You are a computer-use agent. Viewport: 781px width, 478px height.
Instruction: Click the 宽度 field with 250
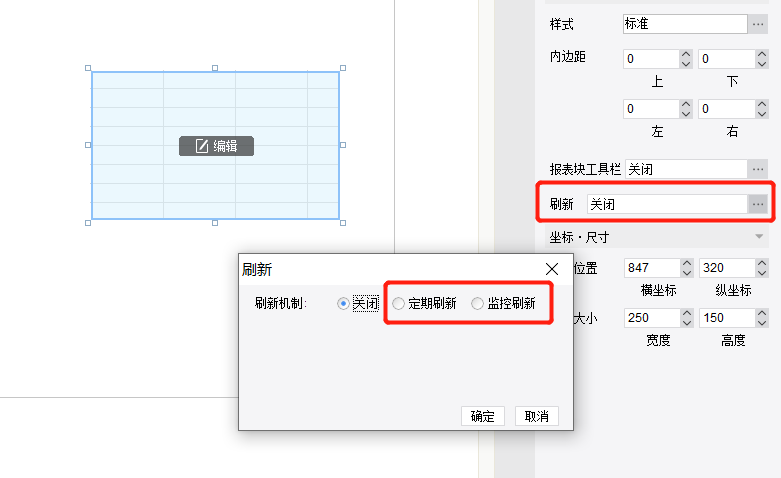pos(652,318)
